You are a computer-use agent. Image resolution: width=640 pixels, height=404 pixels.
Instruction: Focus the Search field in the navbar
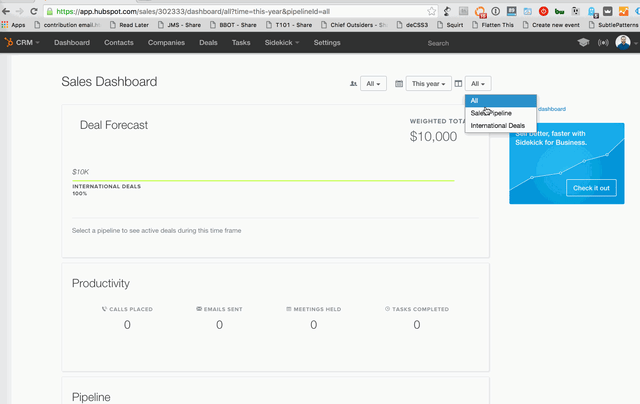[439, 43]
